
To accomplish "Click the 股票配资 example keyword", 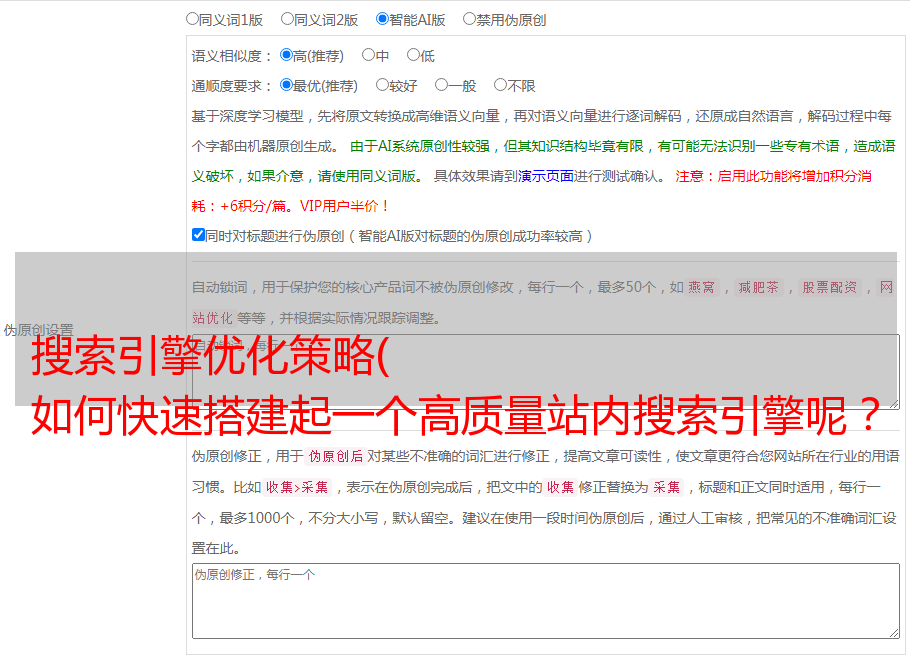I will [830, 287].
